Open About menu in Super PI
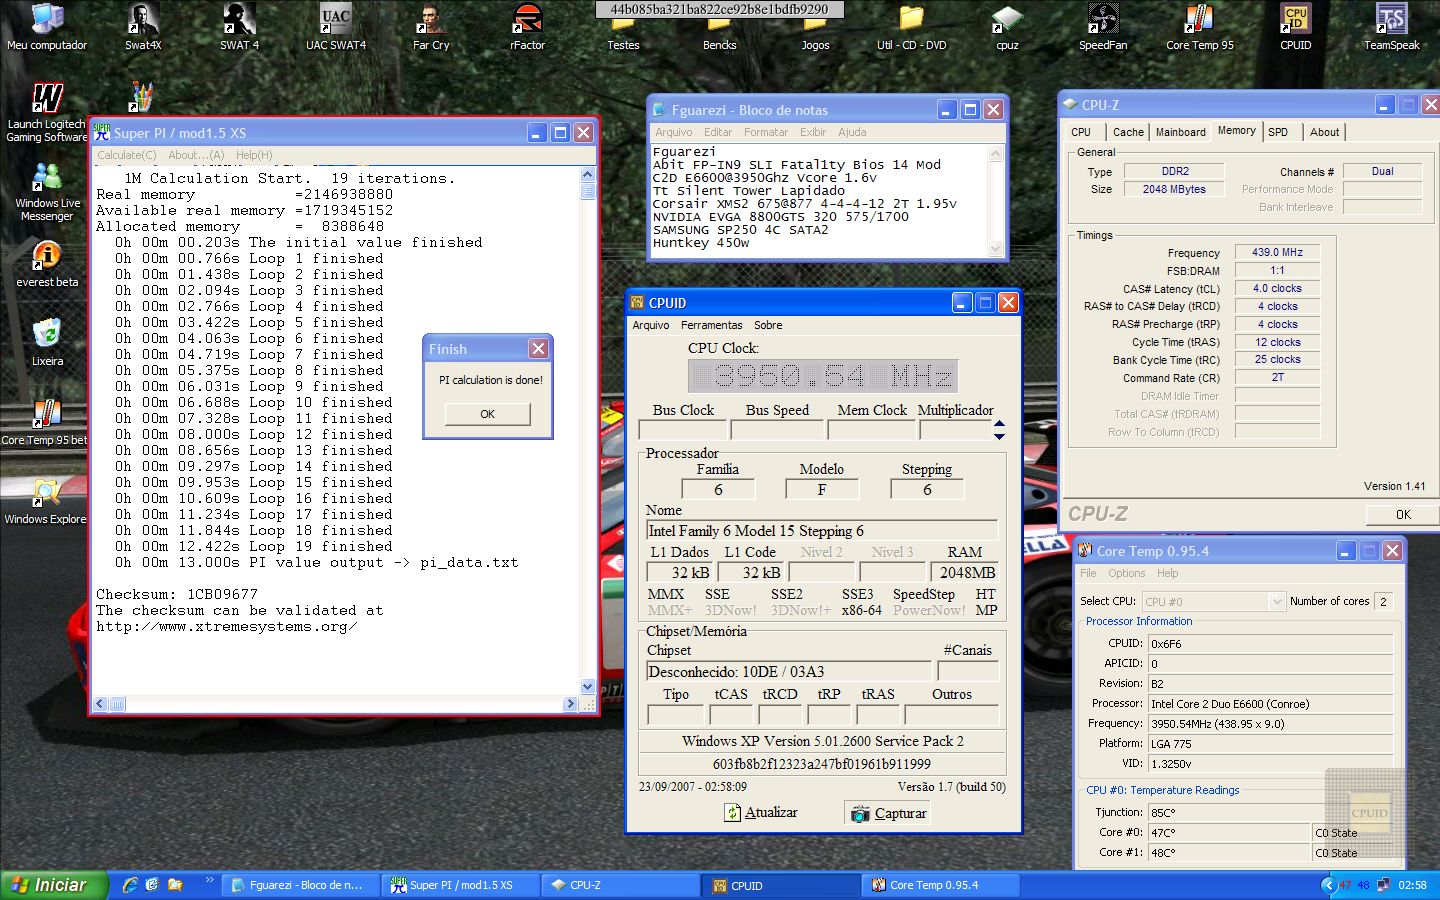Viewport: 1440px width, 900px height. (196, 155)
